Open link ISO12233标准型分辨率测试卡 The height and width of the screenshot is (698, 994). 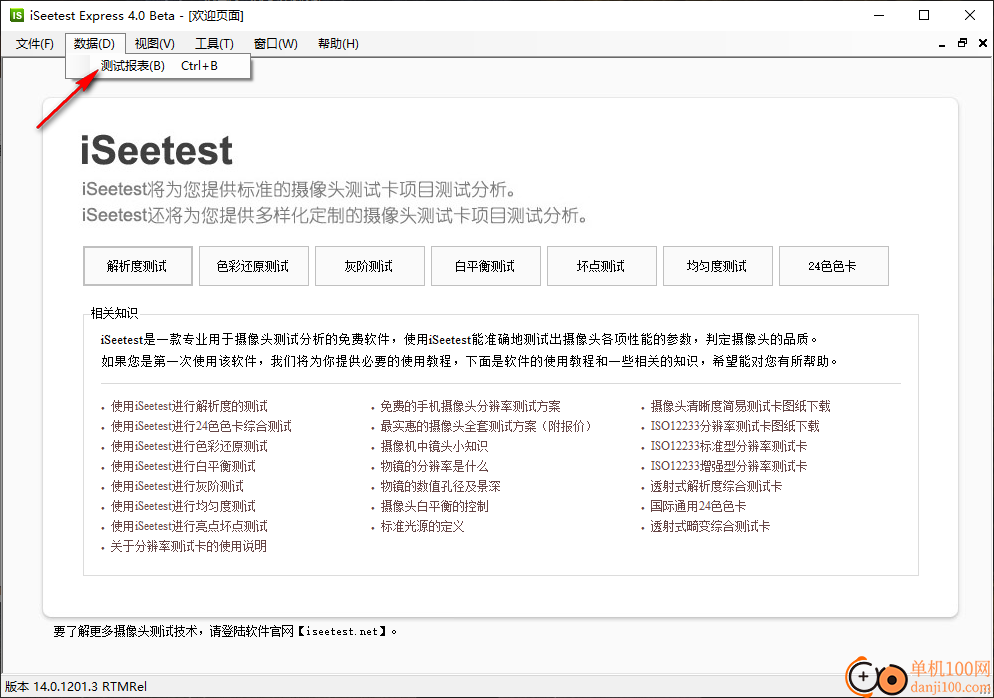tap(729, 446)
